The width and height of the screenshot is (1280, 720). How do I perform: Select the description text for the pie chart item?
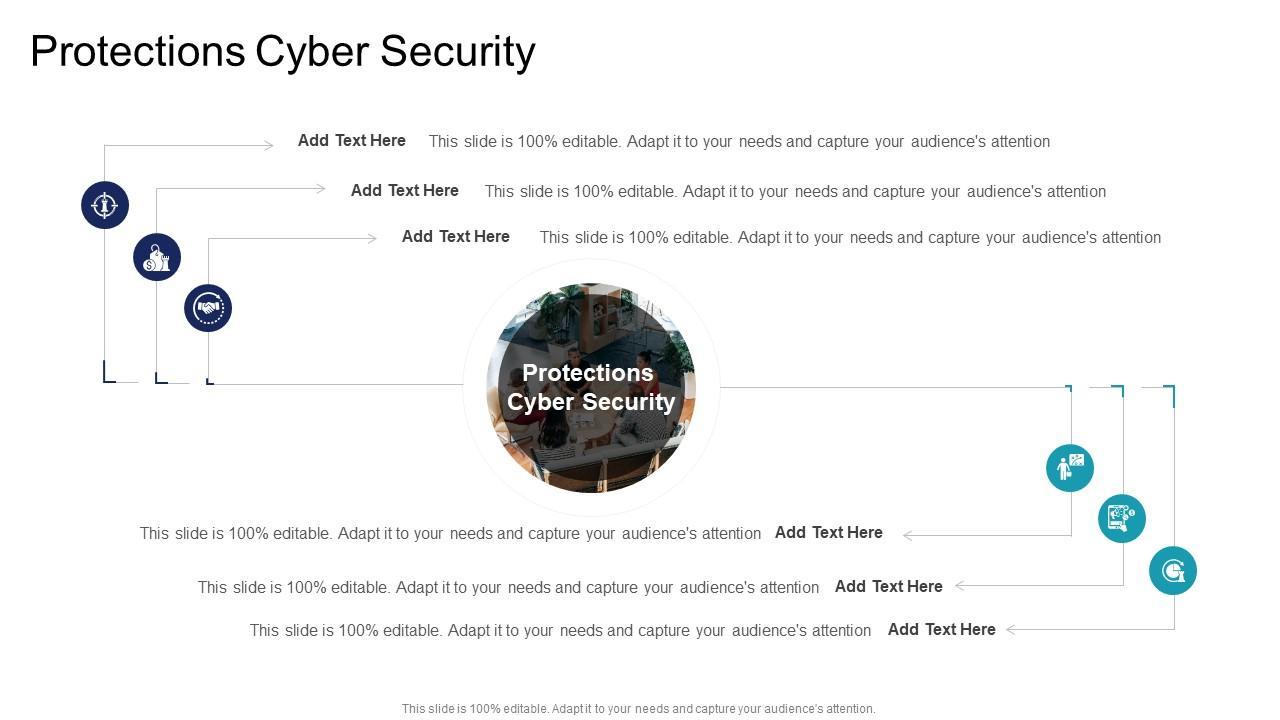[x=560, y=631]
